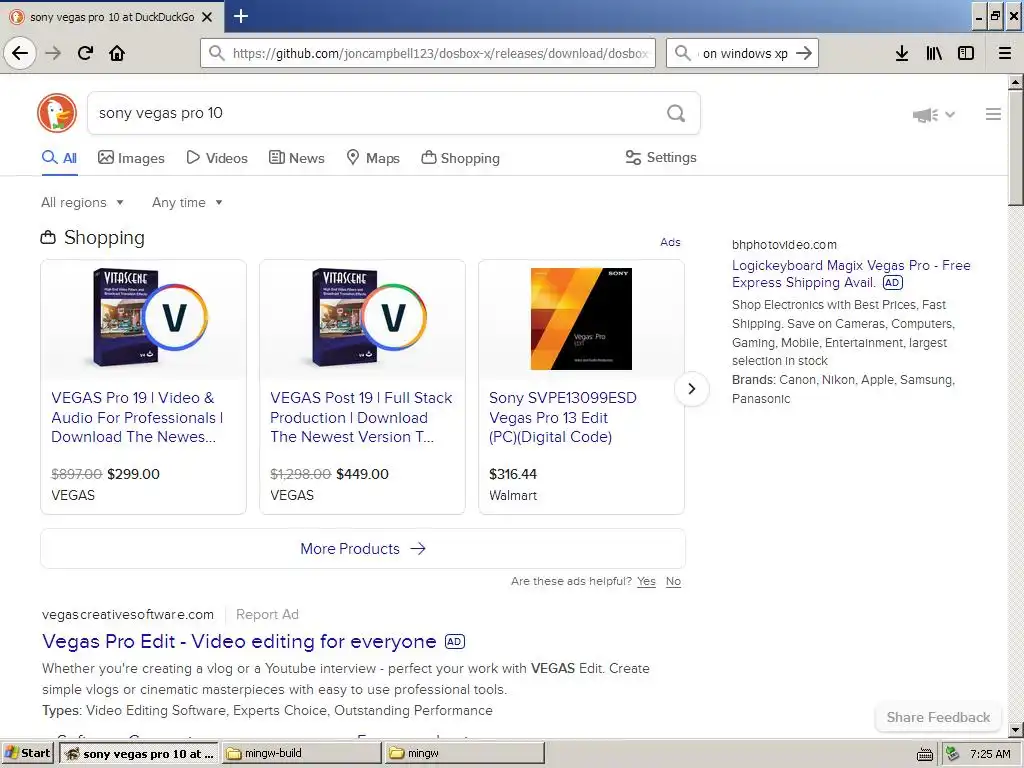Screen dimensions: 1024x768
Task: Click the page scrollbar up arrow
Action: 1016,82
